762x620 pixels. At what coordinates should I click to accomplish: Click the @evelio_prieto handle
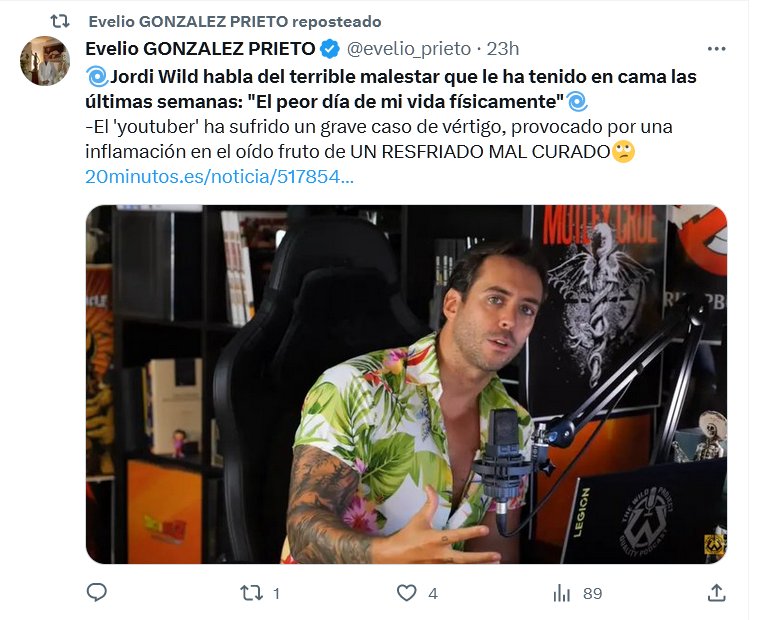pos(409,49)
